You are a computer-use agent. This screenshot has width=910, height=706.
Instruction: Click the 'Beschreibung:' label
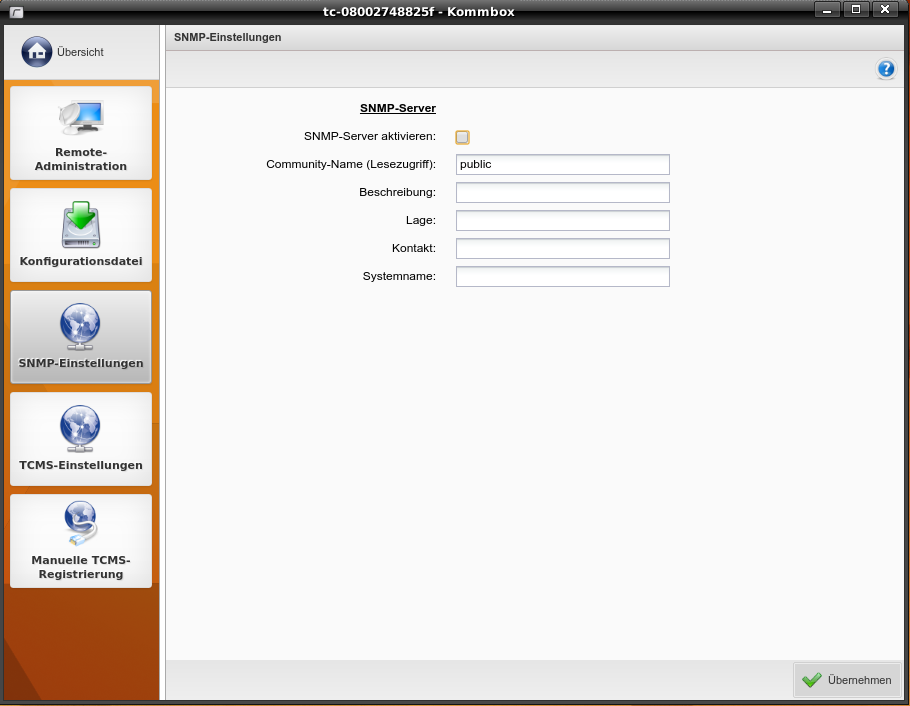(x=398, y=192)
